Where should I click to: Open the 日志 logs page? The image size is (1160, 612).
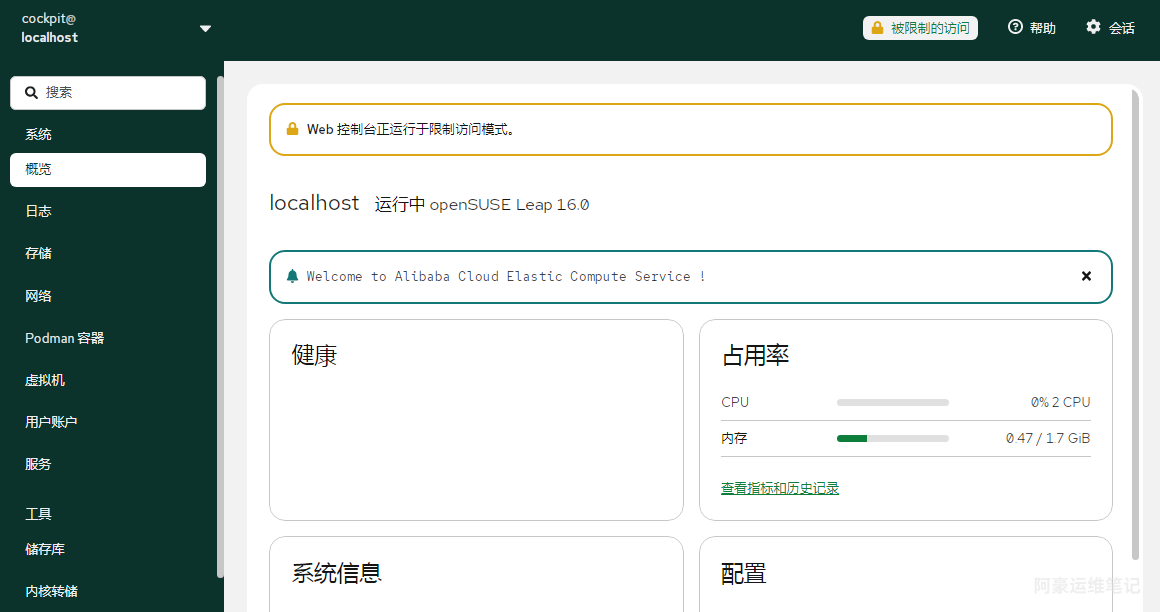38,211
